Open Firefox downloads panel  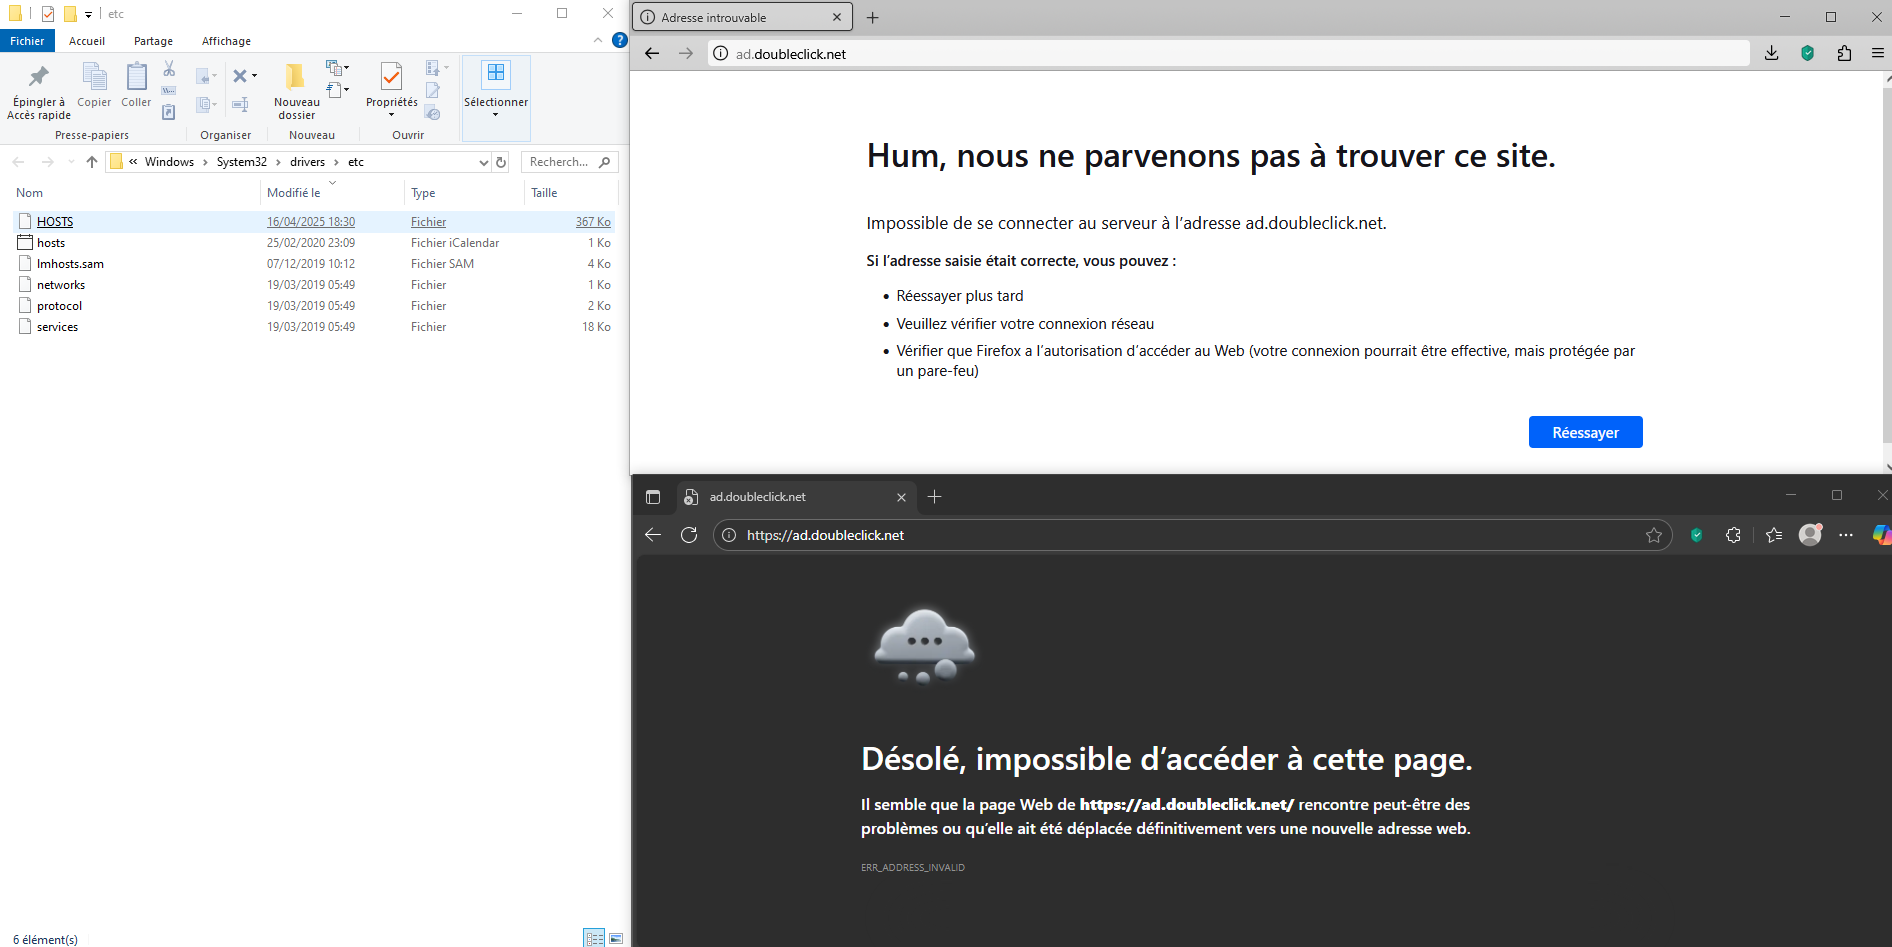[1771, 54]
